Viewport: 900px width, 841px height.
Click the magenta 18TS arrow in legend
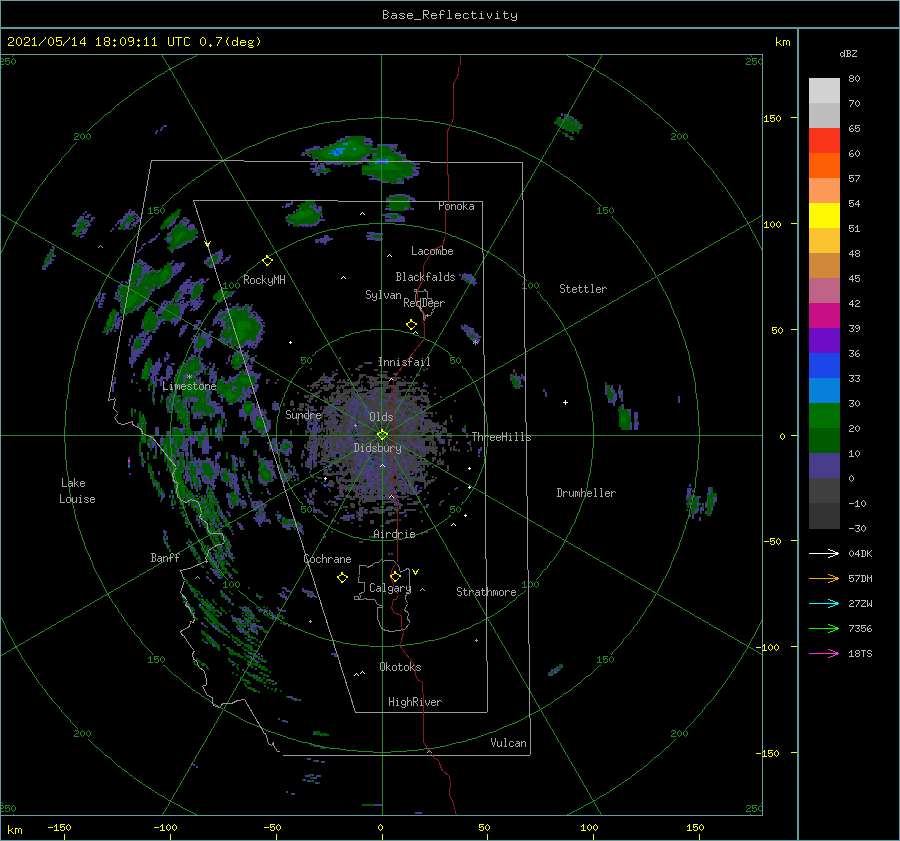coord(824,653)
